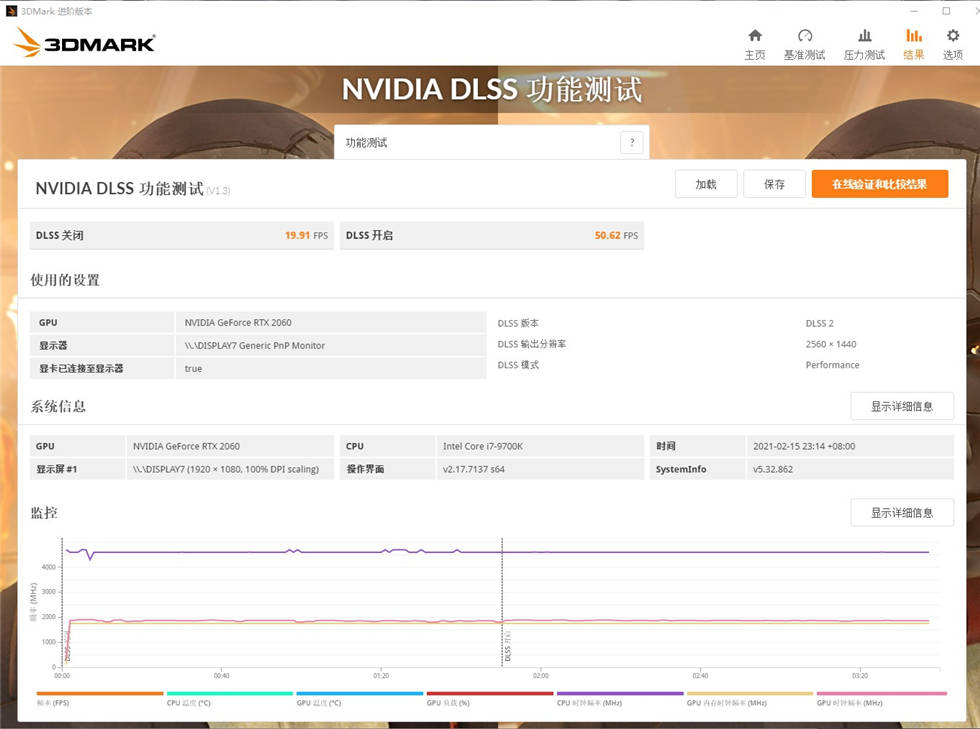The height and width of the screenshot is (729, 980).
Task: Toggle the purple CPU 时钟频率 legend series
Action: pos(620,698)
